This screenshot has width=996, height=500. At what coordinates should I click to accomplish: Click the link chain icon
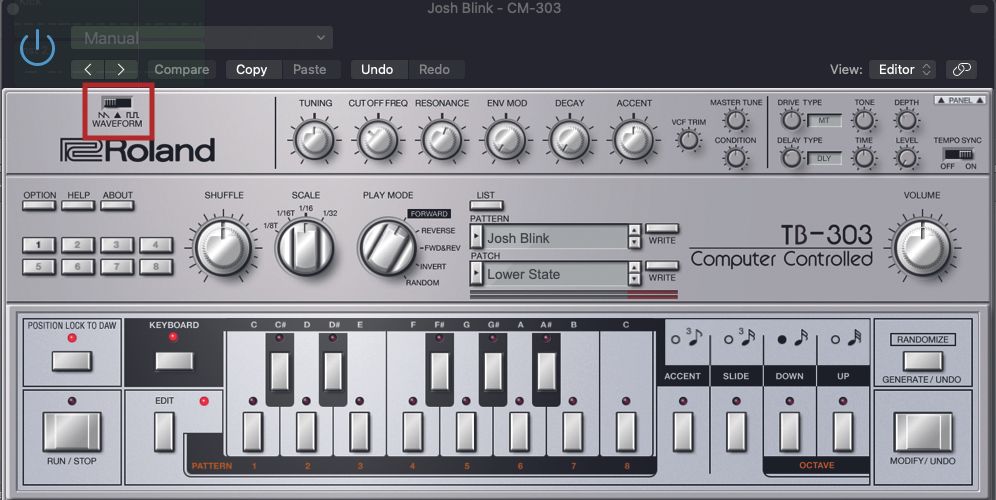(962, 69)
